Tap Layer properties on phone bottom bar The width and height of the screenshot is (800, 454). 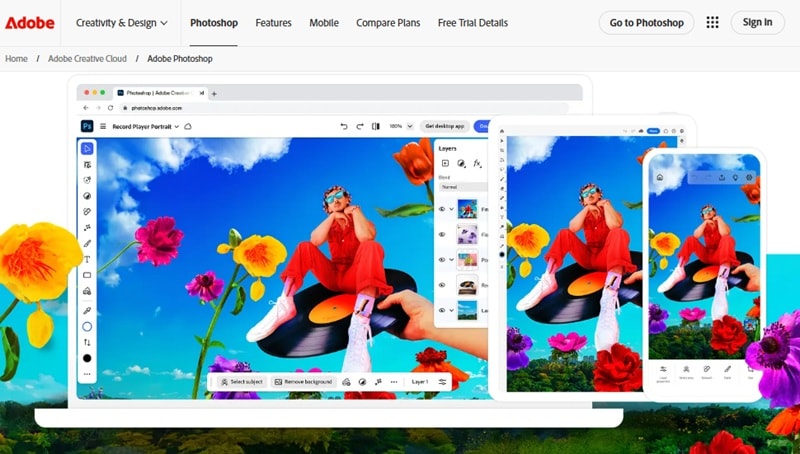pyautogui.click(x=663, y=373)
